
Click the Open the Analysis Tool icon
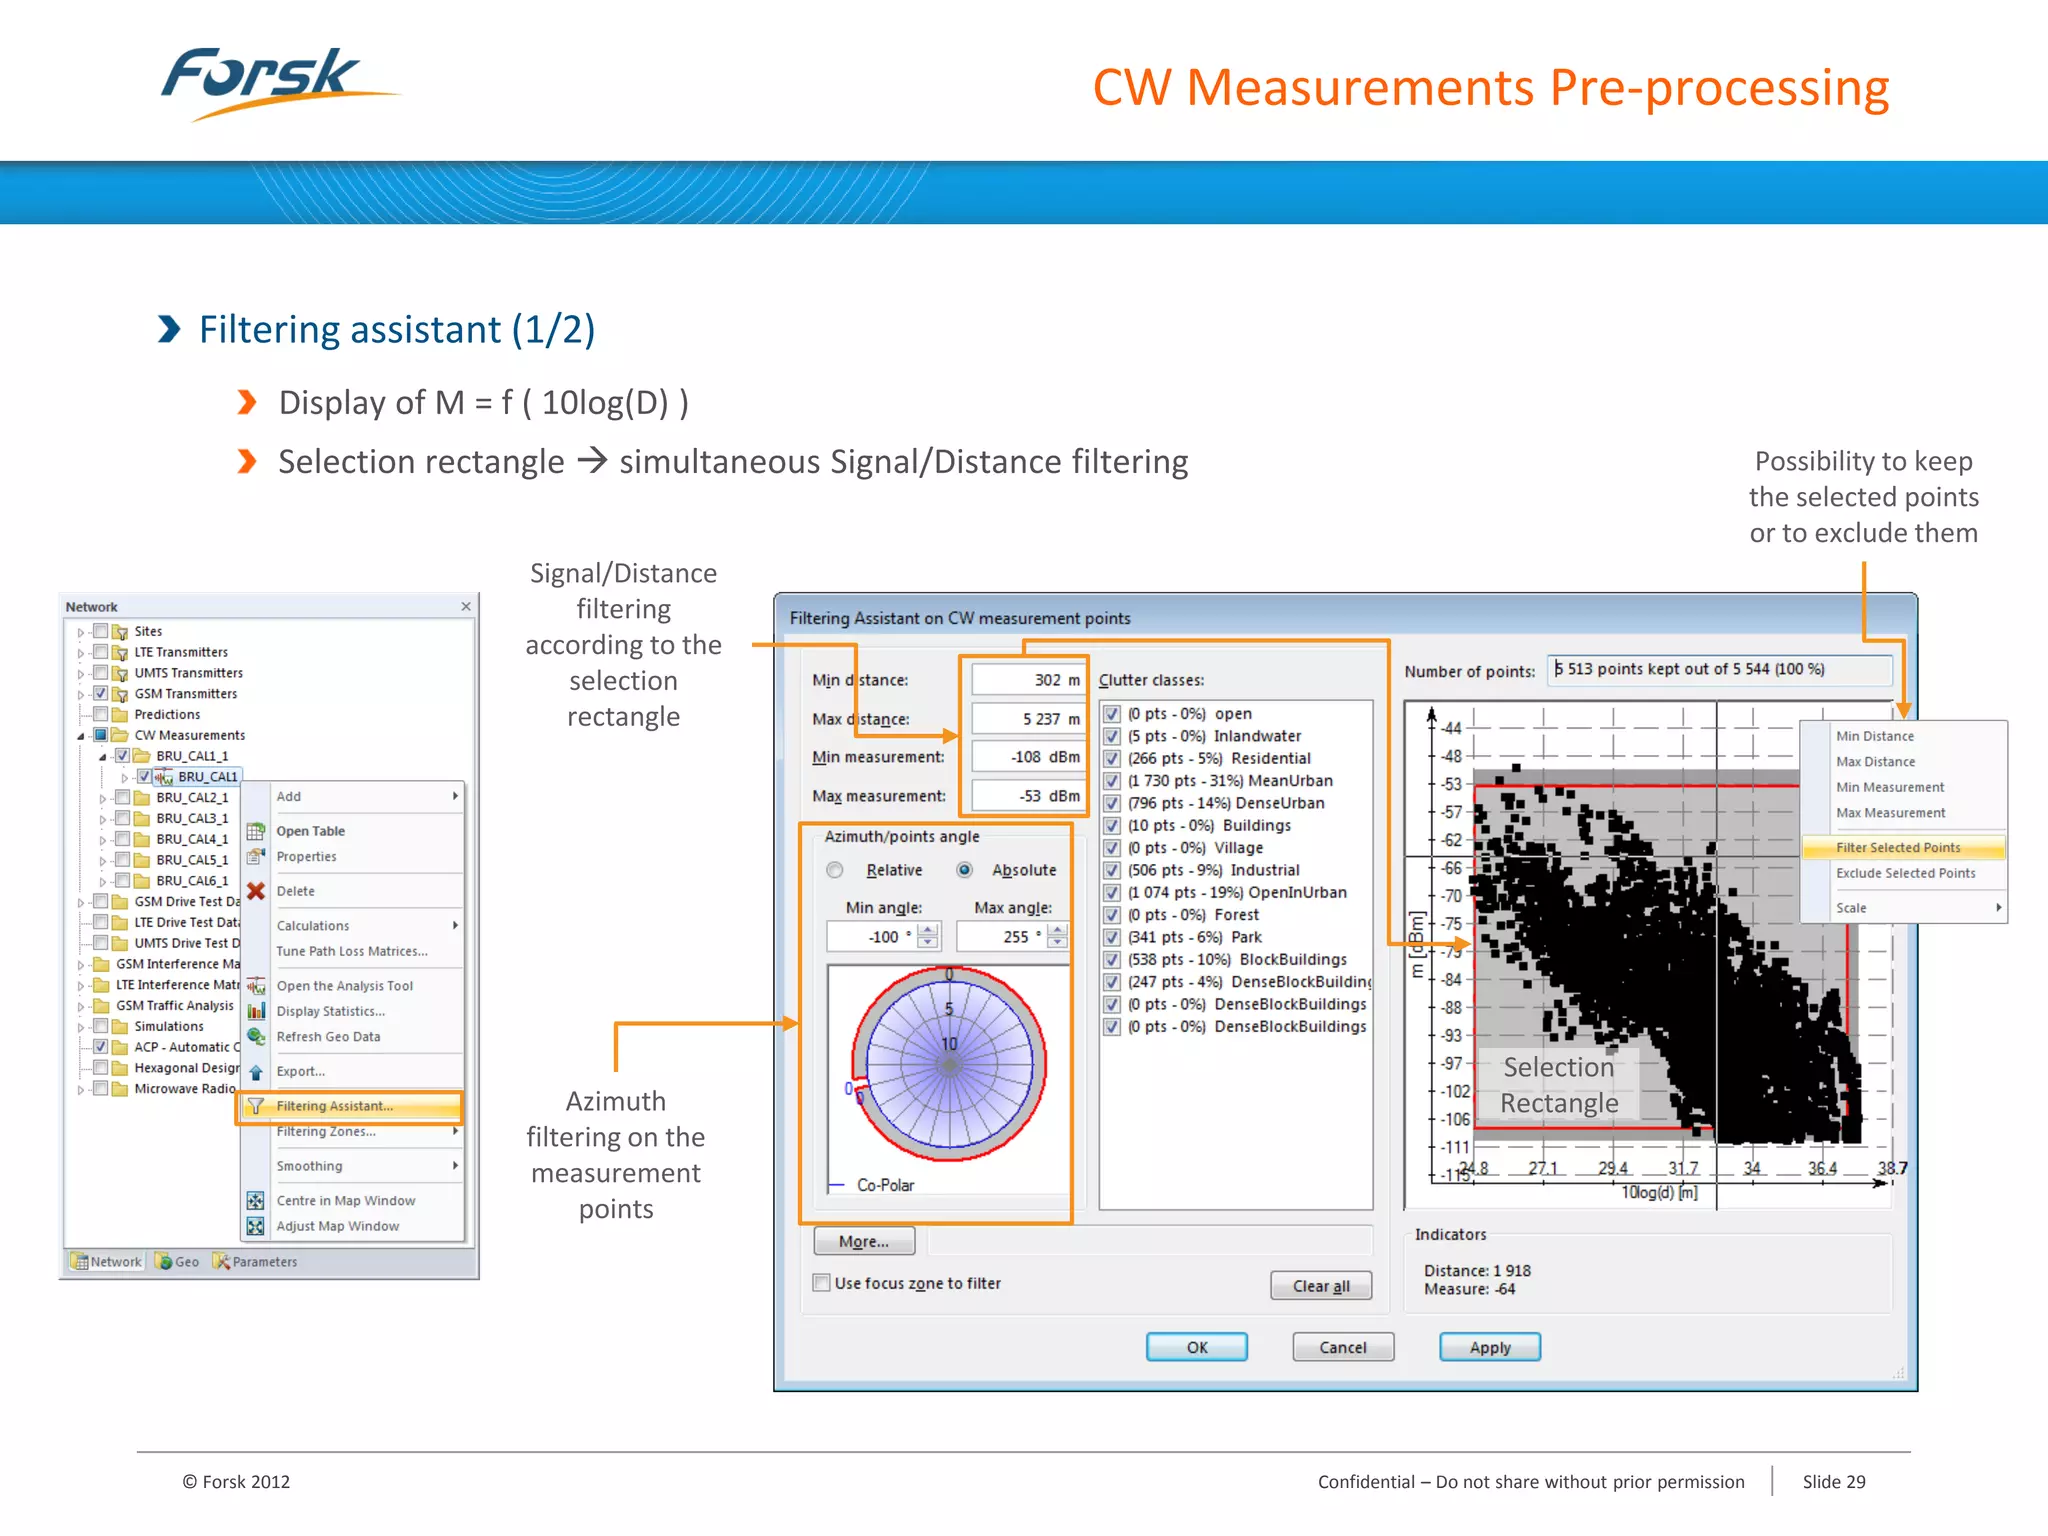256,986
